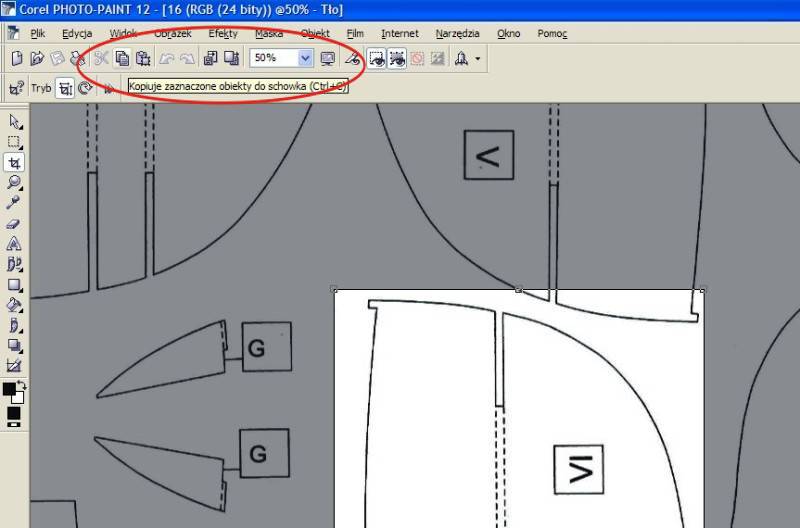Open the Plik menu
The height and width of the screenshot is (528, 800).
37,33
